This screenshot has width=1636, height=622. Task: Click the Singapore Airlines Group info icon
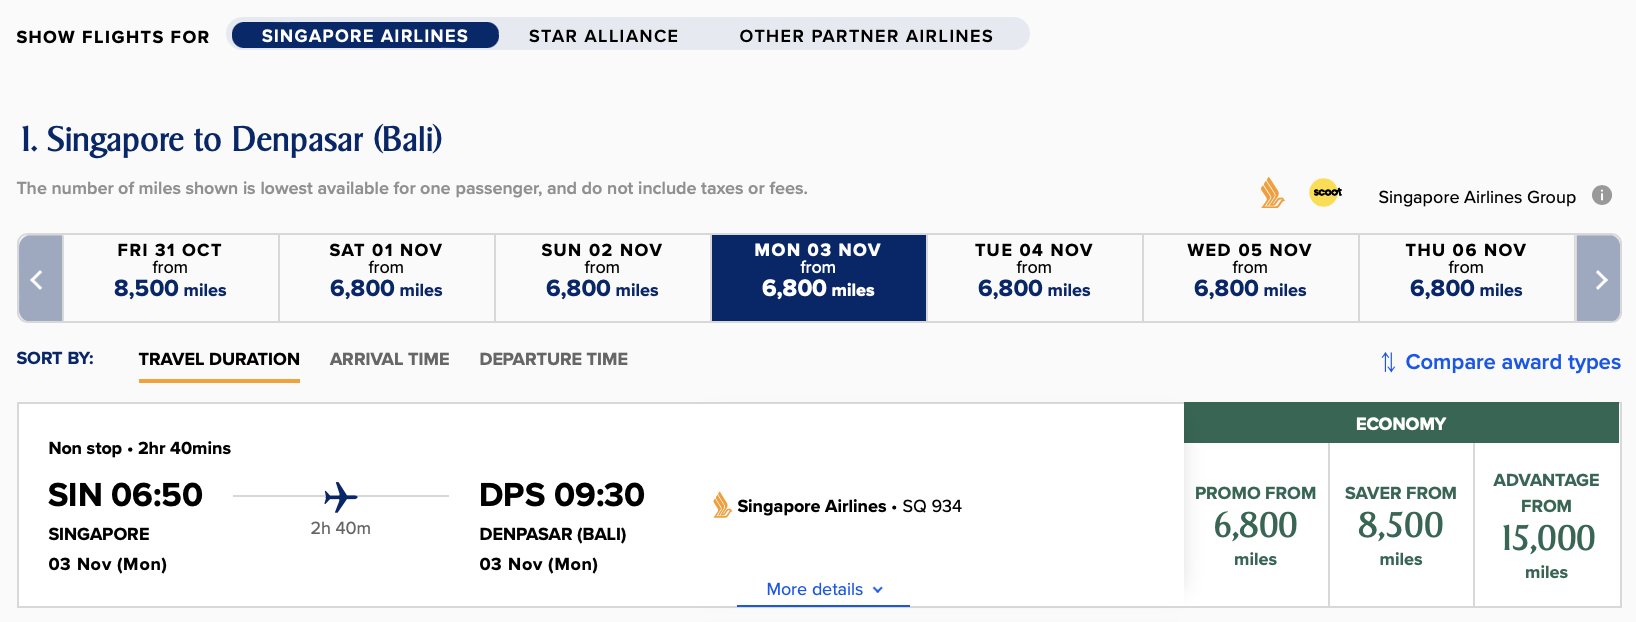tap(1602, 195)
